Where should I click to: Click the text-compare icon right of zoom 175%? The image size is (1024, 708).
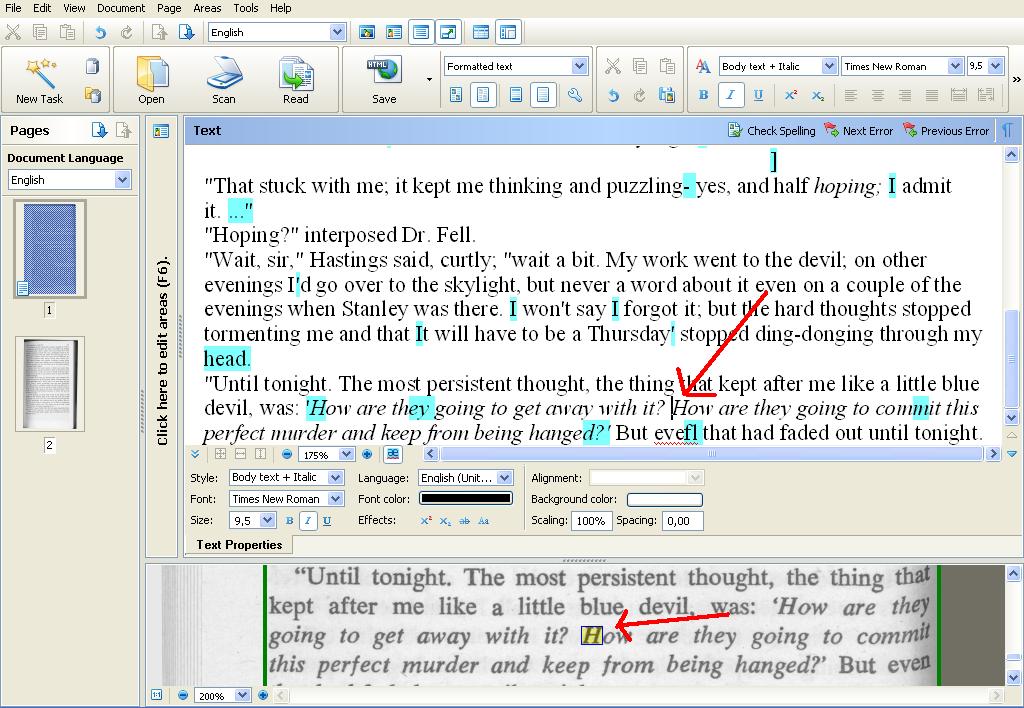coord(392,454)
